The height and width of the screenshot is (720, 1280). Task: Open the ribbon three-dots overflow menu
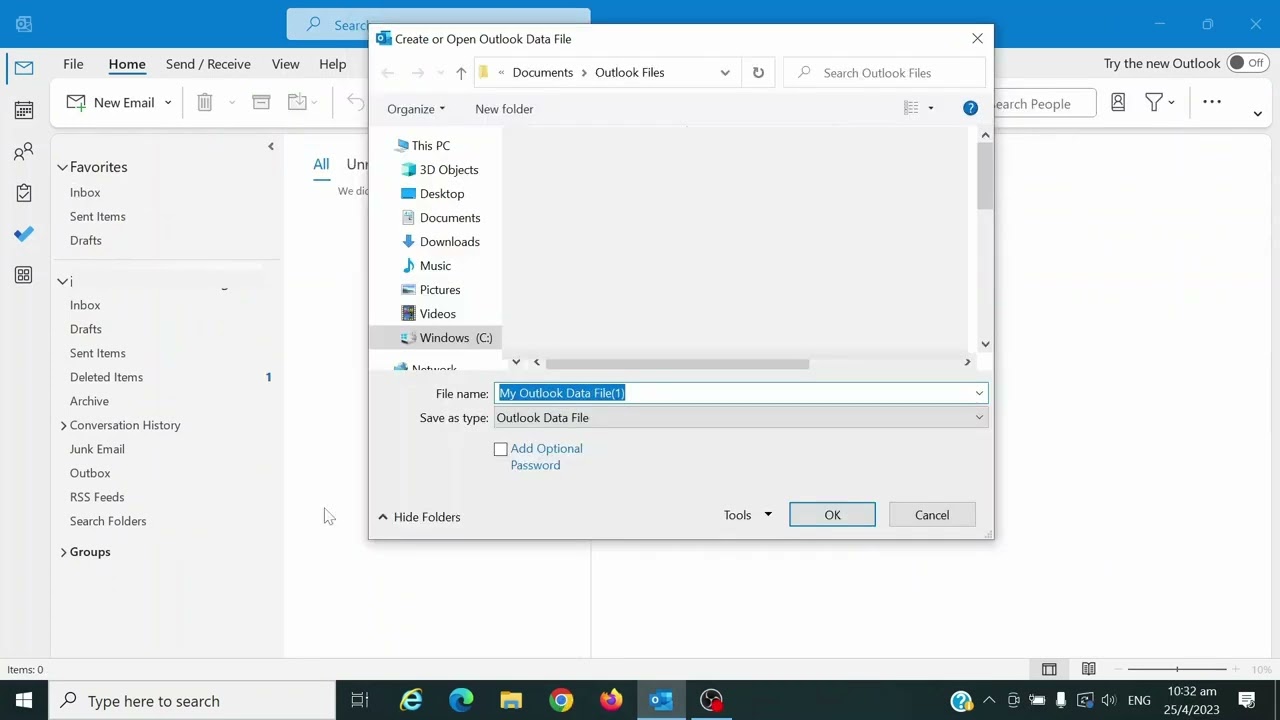(x=1212, y=102)
